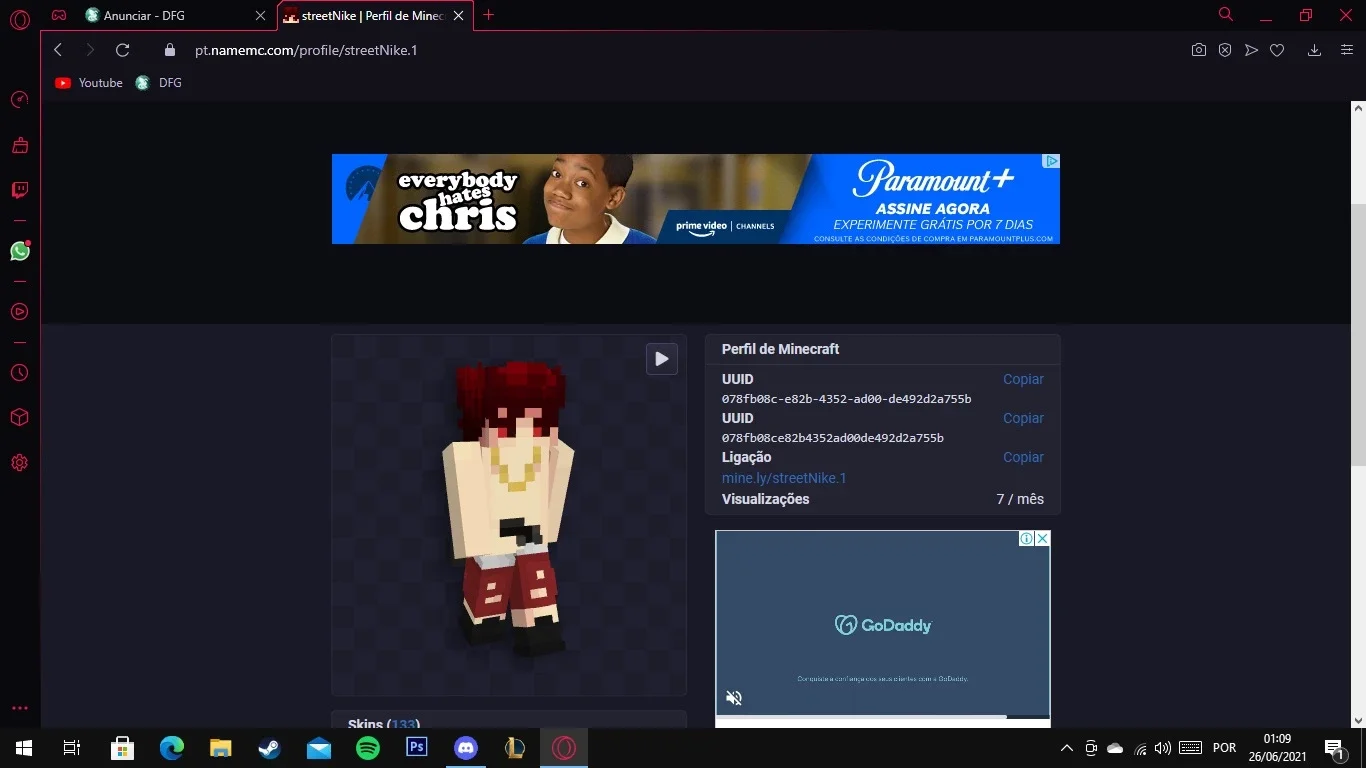This screenshot has width=1366, height=768.
Task: Open the Opera GX main menu logo
Action: tap(20, 19)
